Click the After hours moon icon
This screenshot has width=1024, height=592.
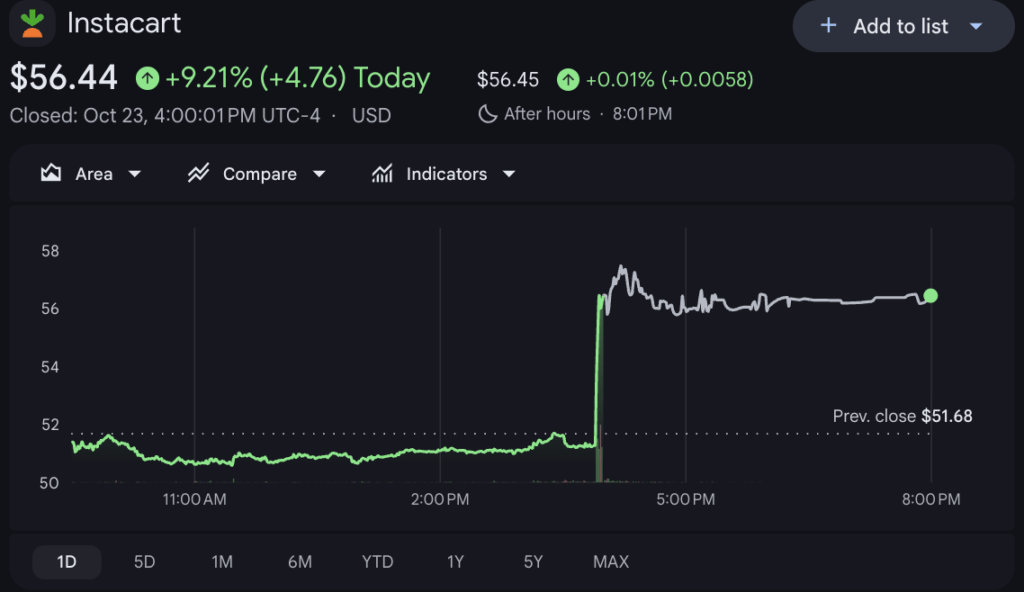tap(487, 114)
